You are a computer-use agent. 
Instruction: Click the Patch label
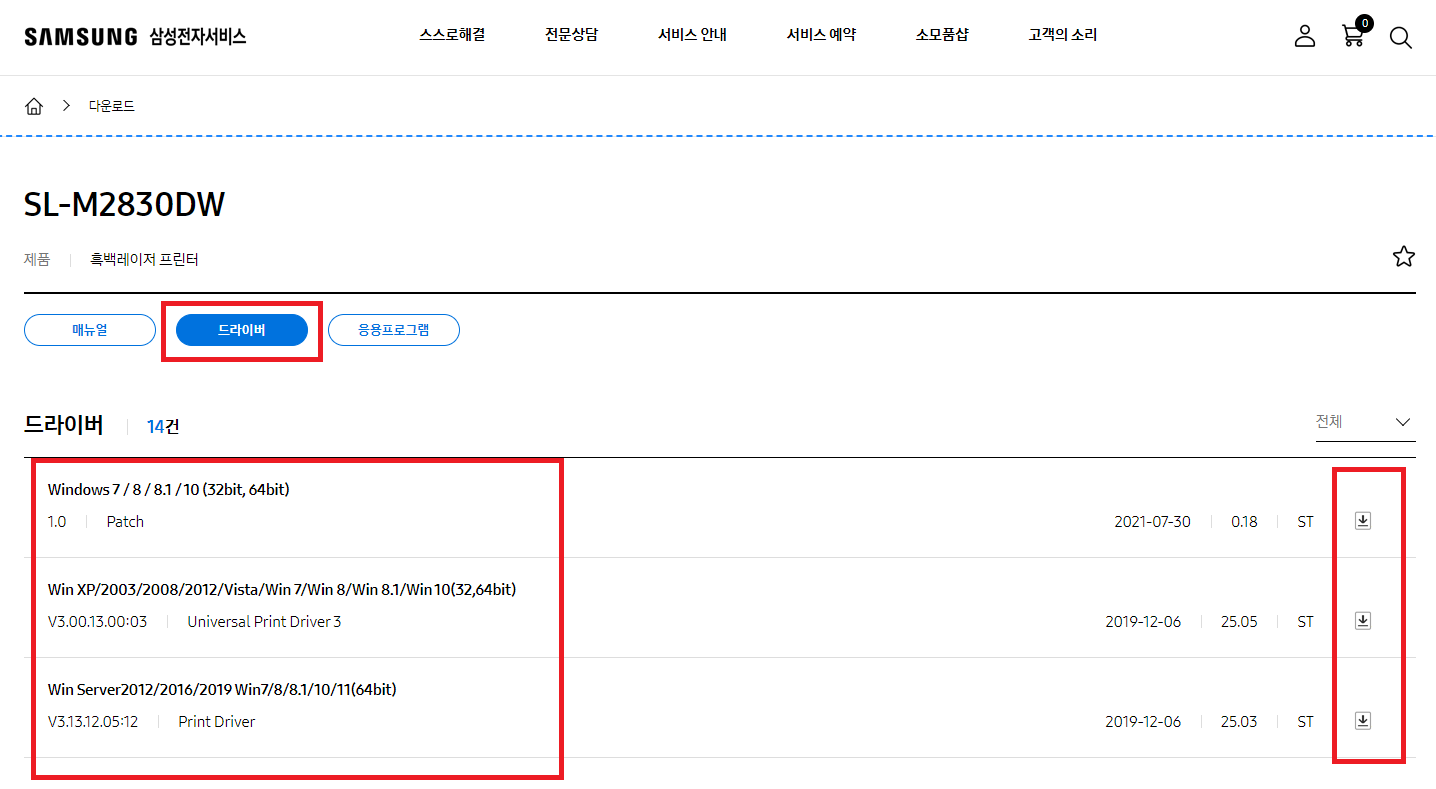click(125, 521)
